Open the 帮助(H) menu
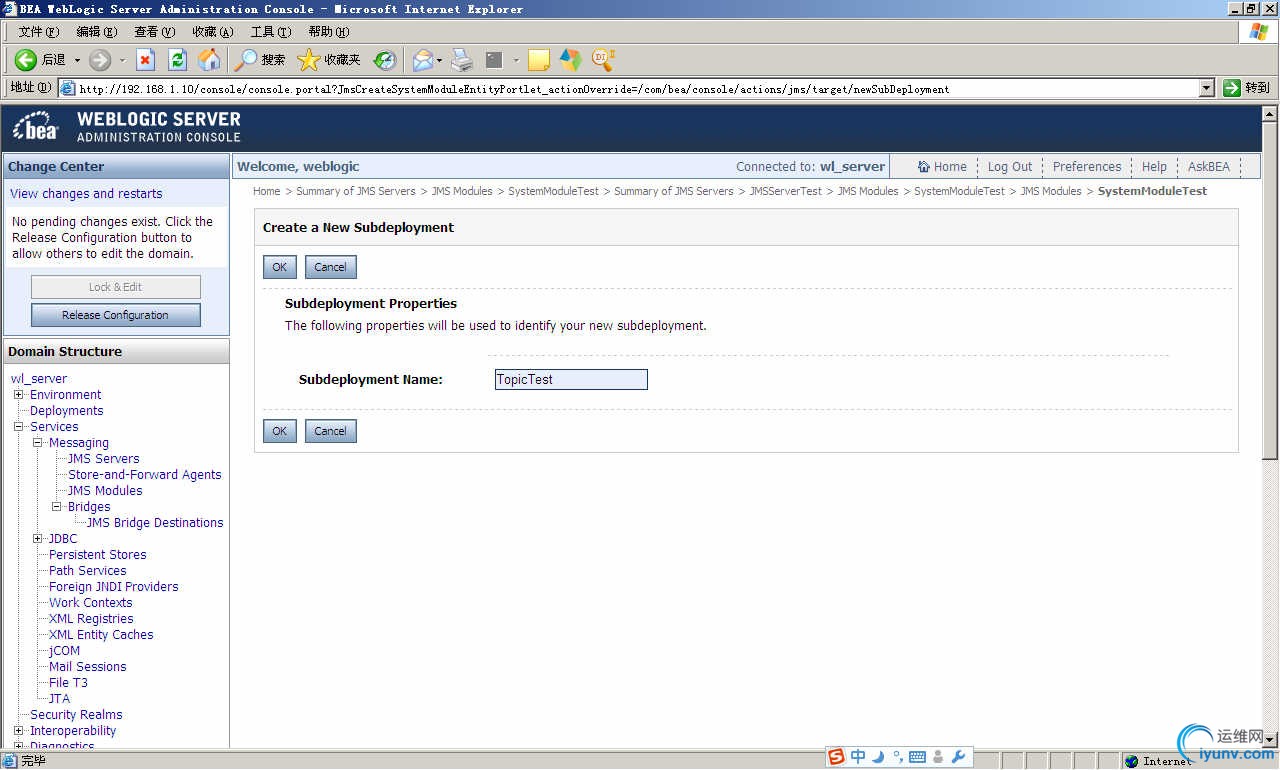This screenshot has height=770, width=1280. point(329,32)
